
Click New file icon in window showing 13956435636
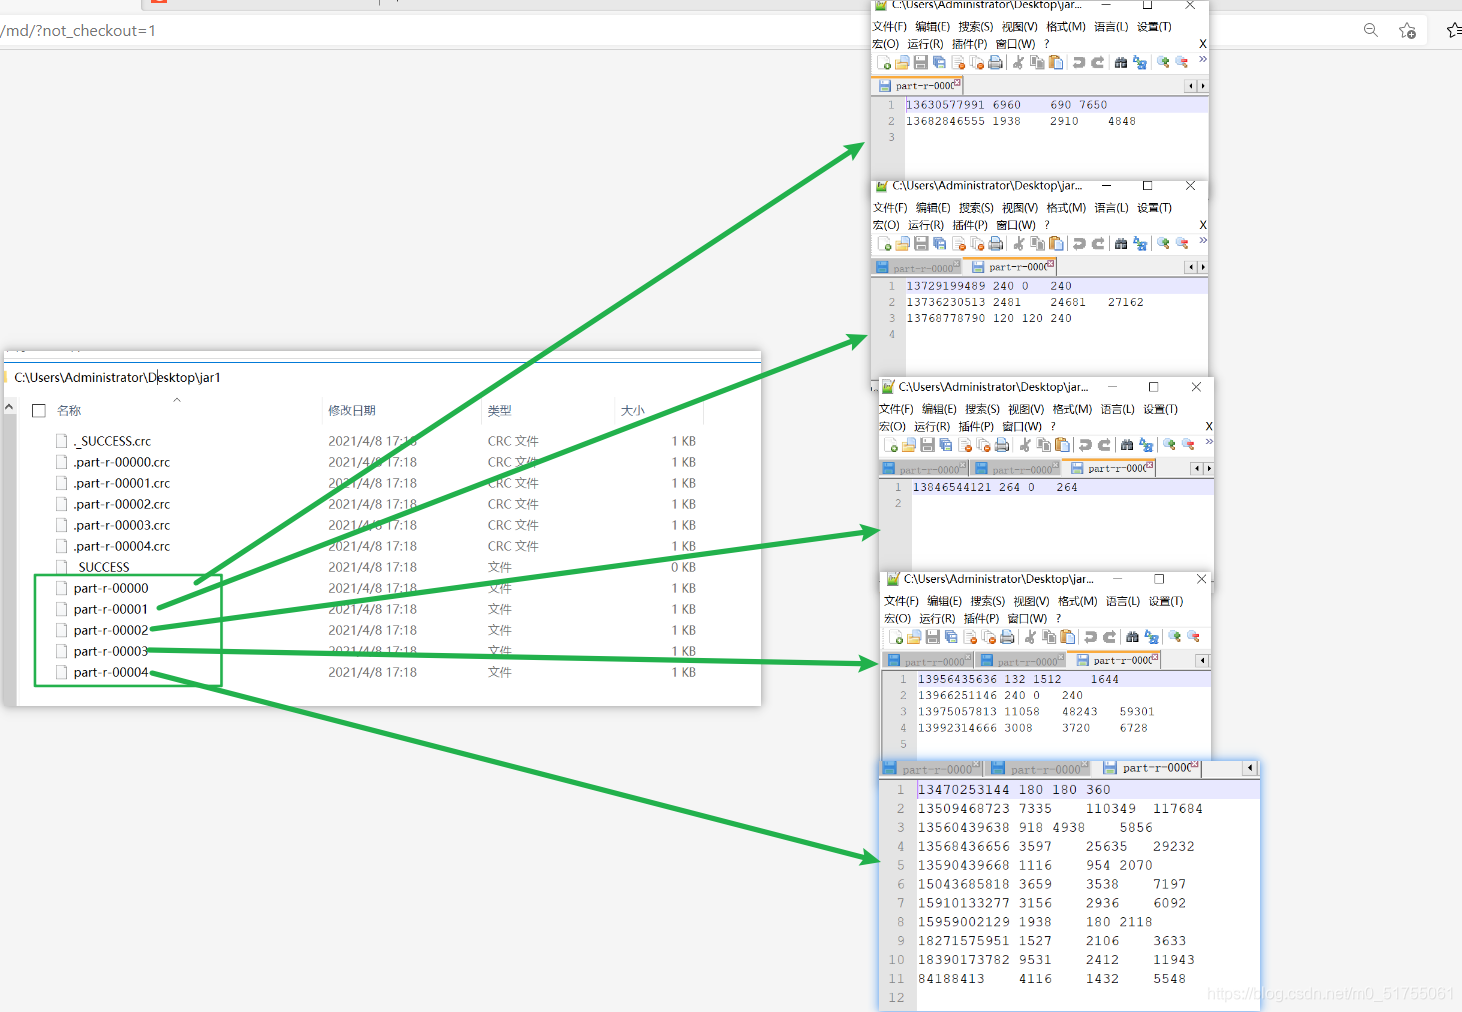(x=896, y=637)
